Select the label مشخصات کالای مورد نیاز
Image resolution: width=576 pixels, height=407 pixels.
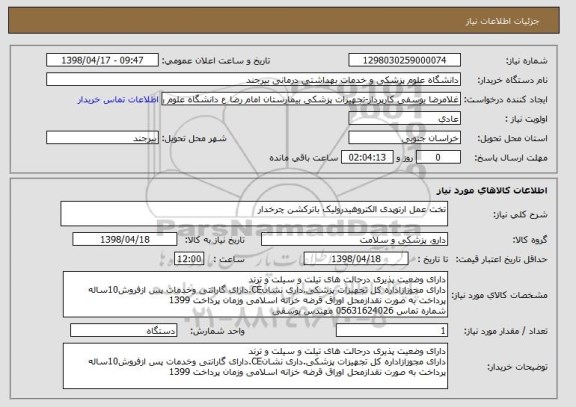[499, 295]
